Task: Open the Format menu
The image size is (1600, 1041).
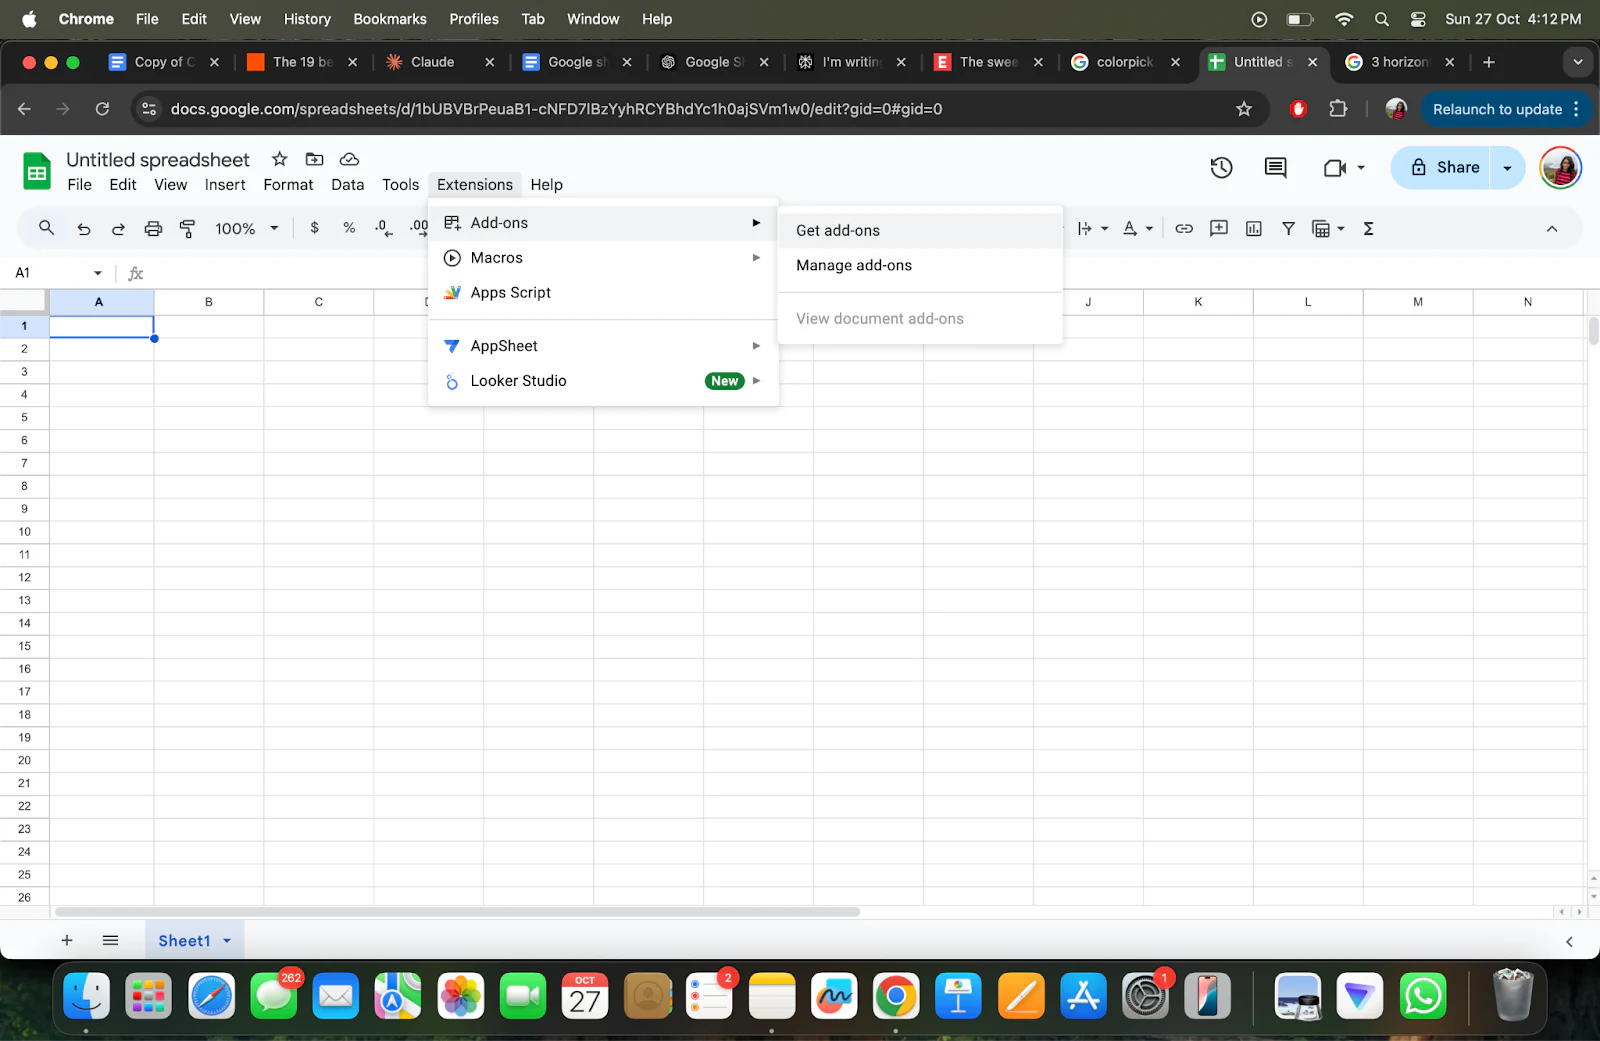Action: (x=288, y=185)
